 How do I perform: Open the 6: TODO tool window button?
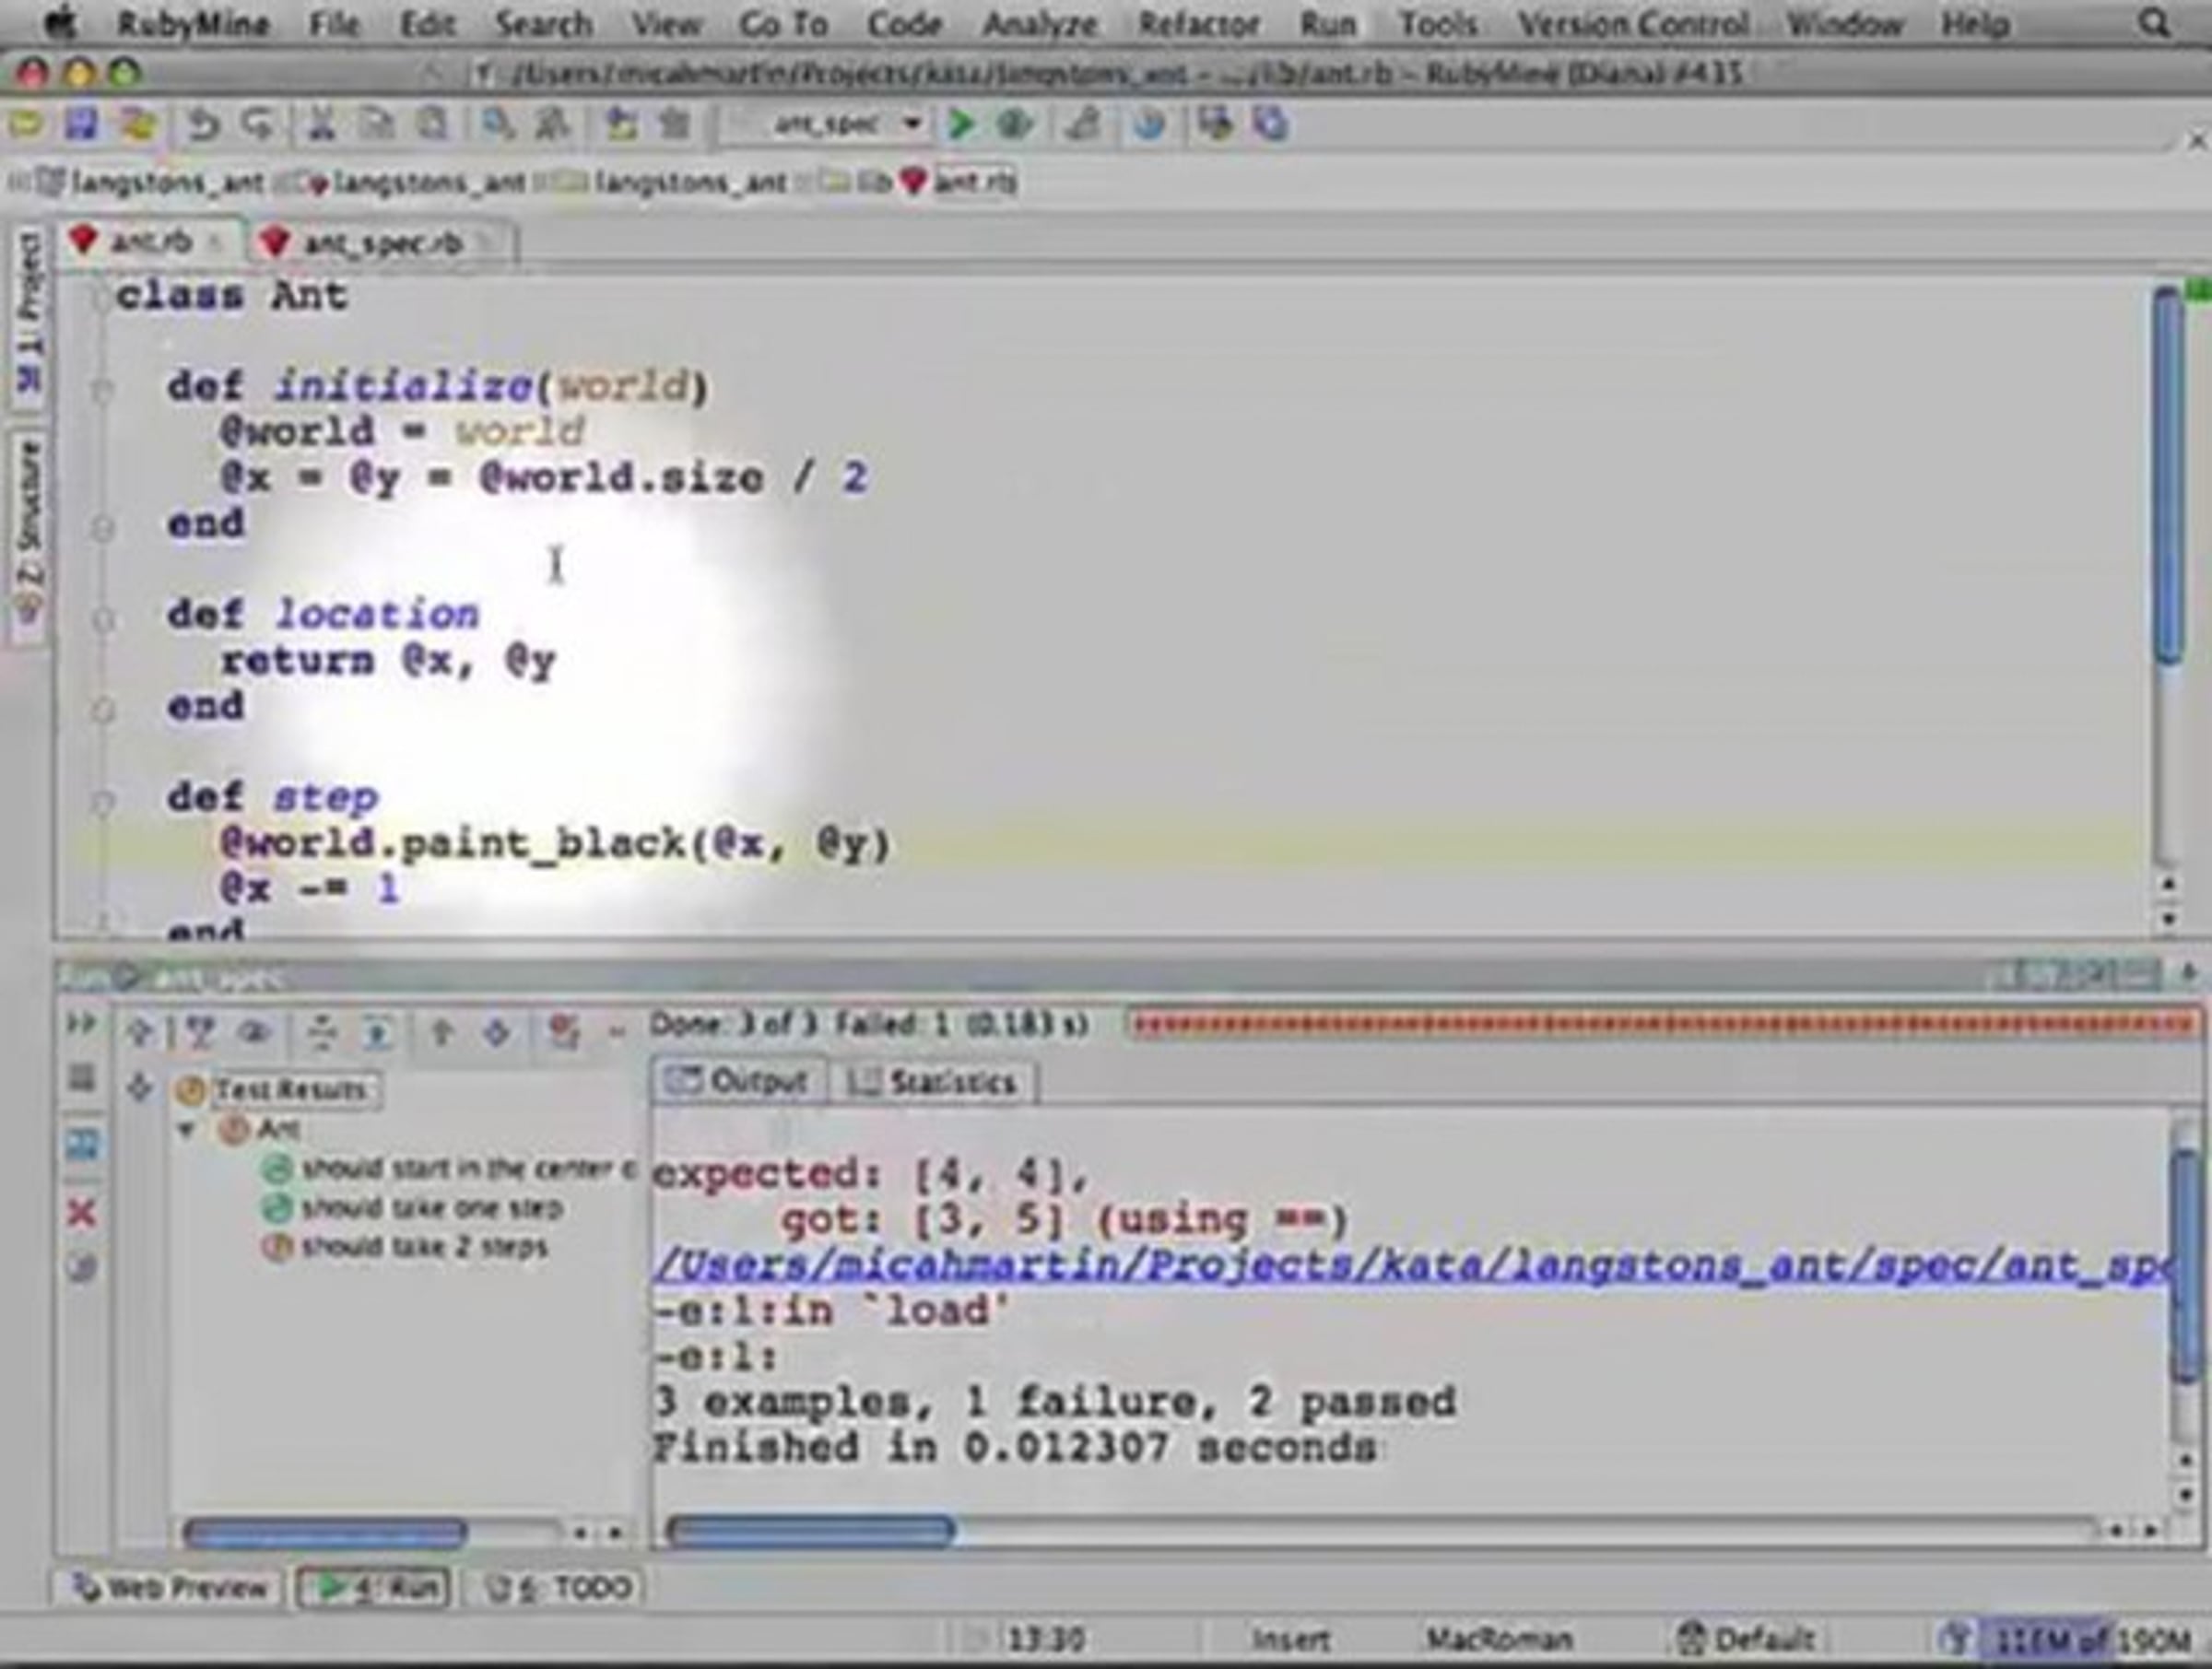[559, 1588]
